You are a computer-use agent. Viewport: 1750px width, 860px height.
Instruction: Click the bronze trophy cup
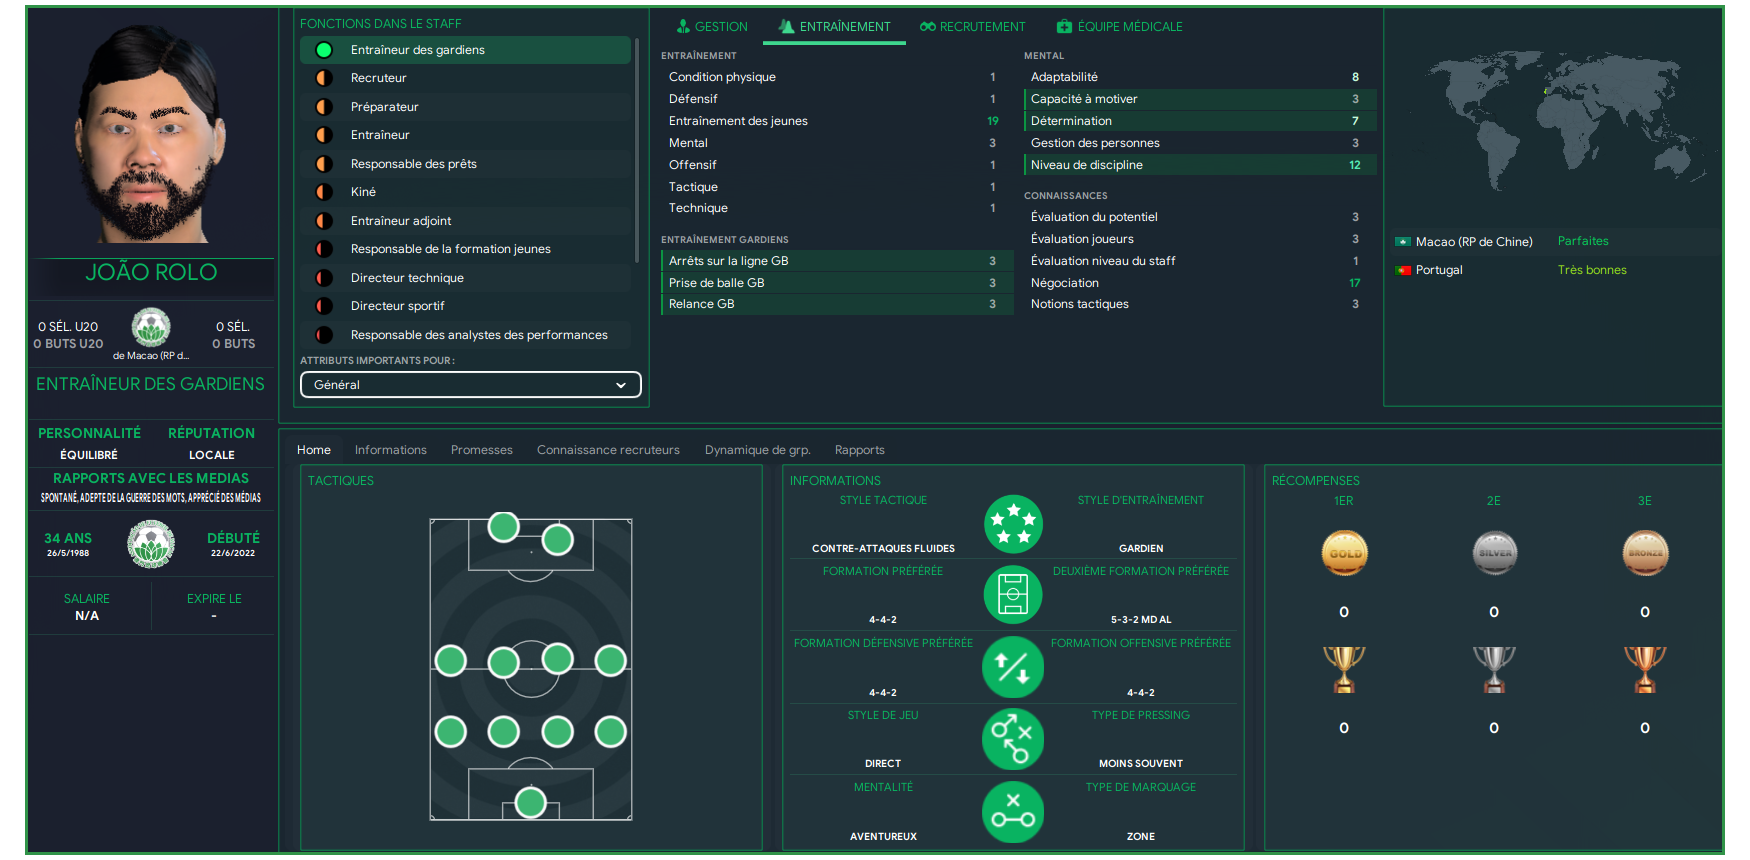1645,669
